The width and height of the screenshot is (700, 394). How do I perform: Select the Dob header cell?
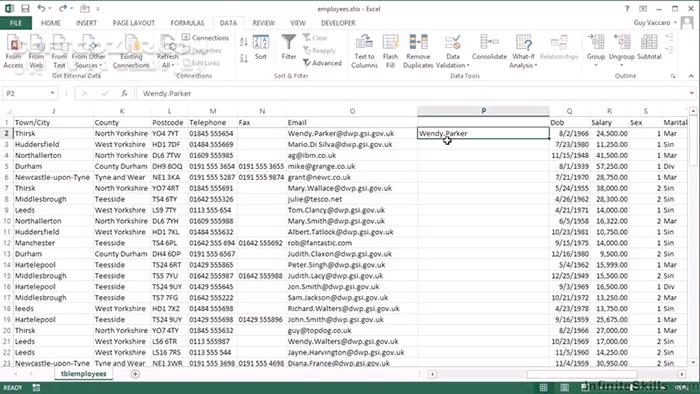pyautogui.click(x=569, y=122)
